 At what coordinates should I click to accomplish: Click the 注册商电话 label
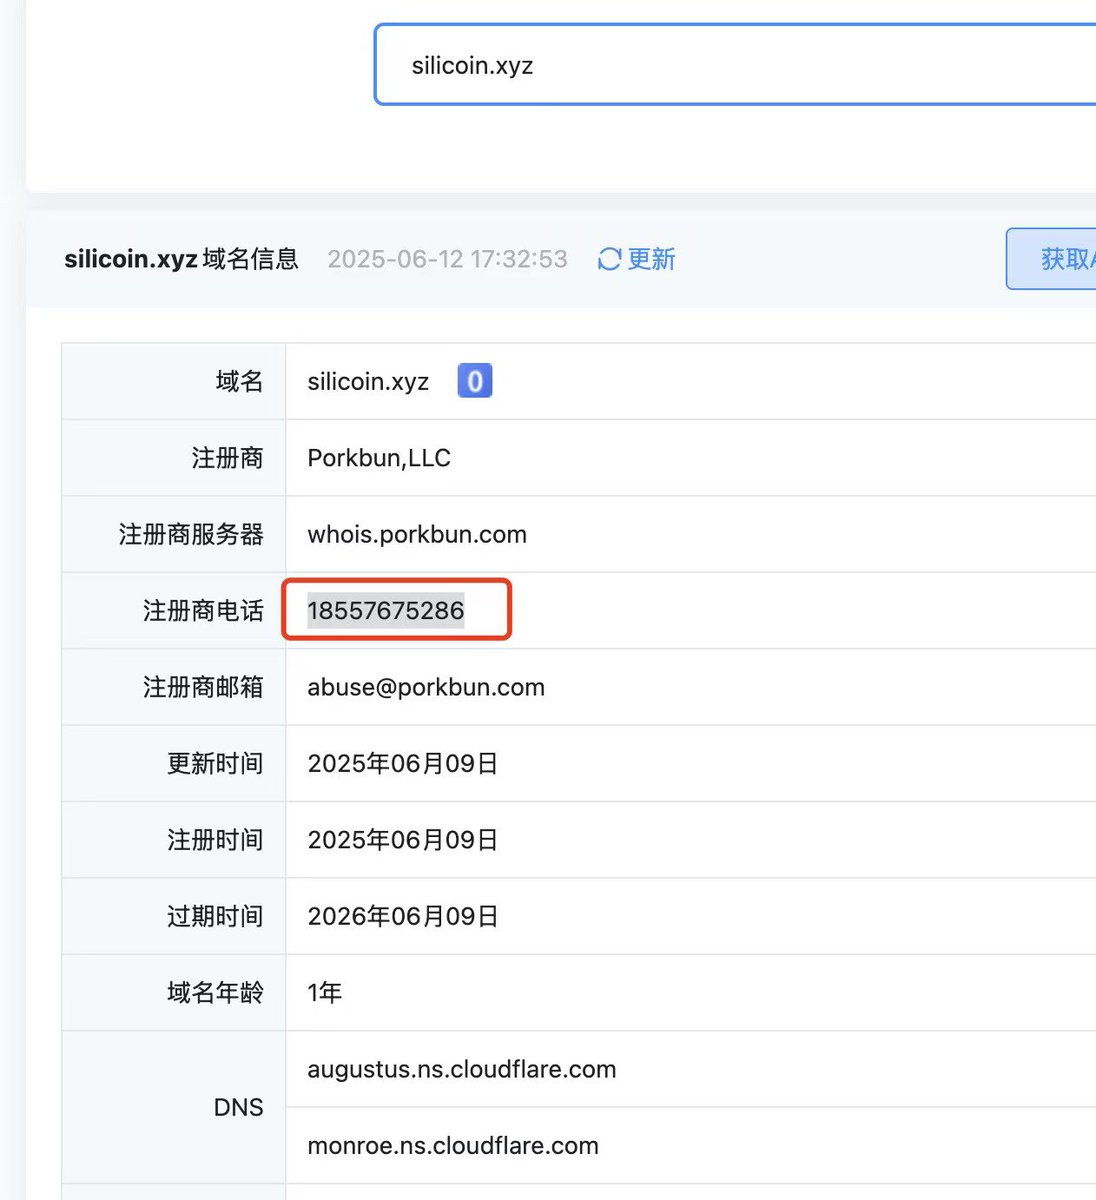203,611
